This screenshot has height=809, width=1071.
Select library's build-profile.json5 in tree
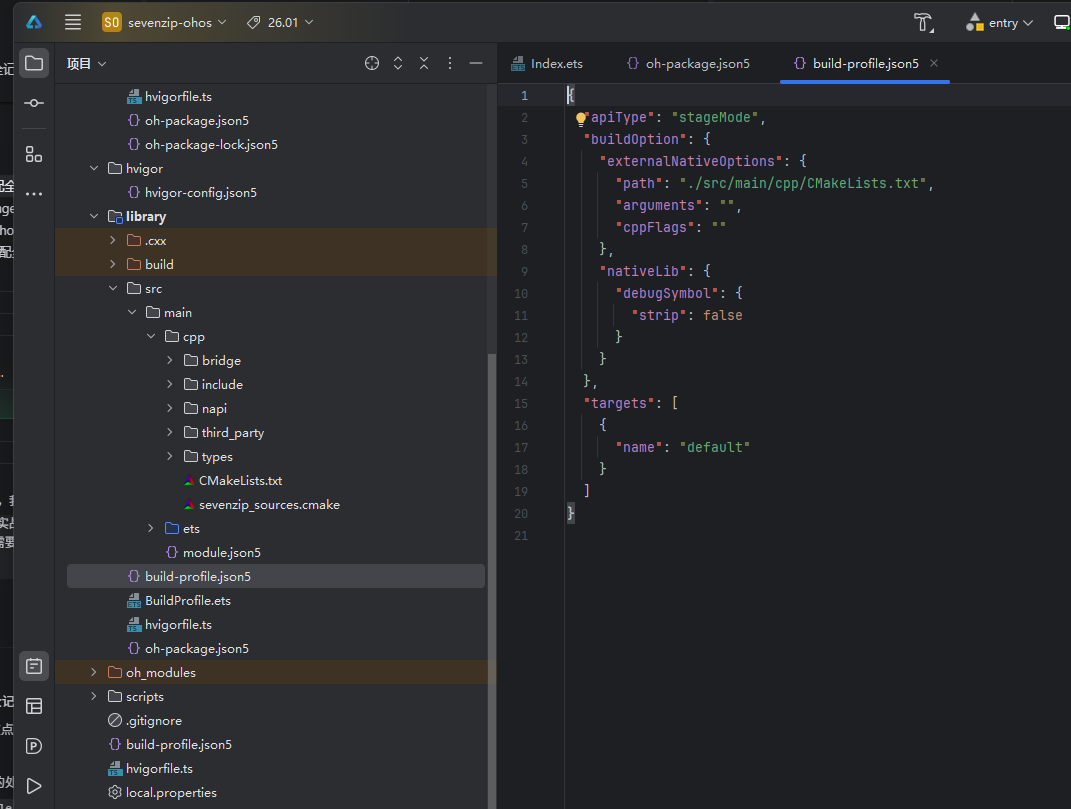(x=276, y=576)
